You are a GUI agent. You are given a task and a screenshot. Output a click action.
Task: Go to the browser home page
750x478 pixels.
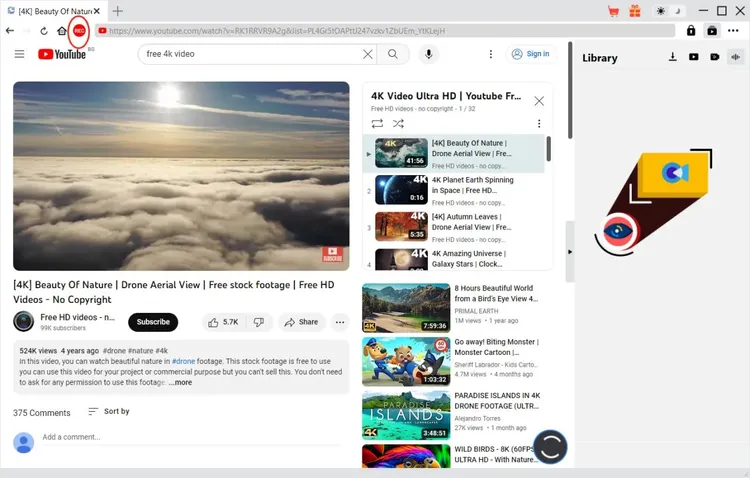click(61, 31)
